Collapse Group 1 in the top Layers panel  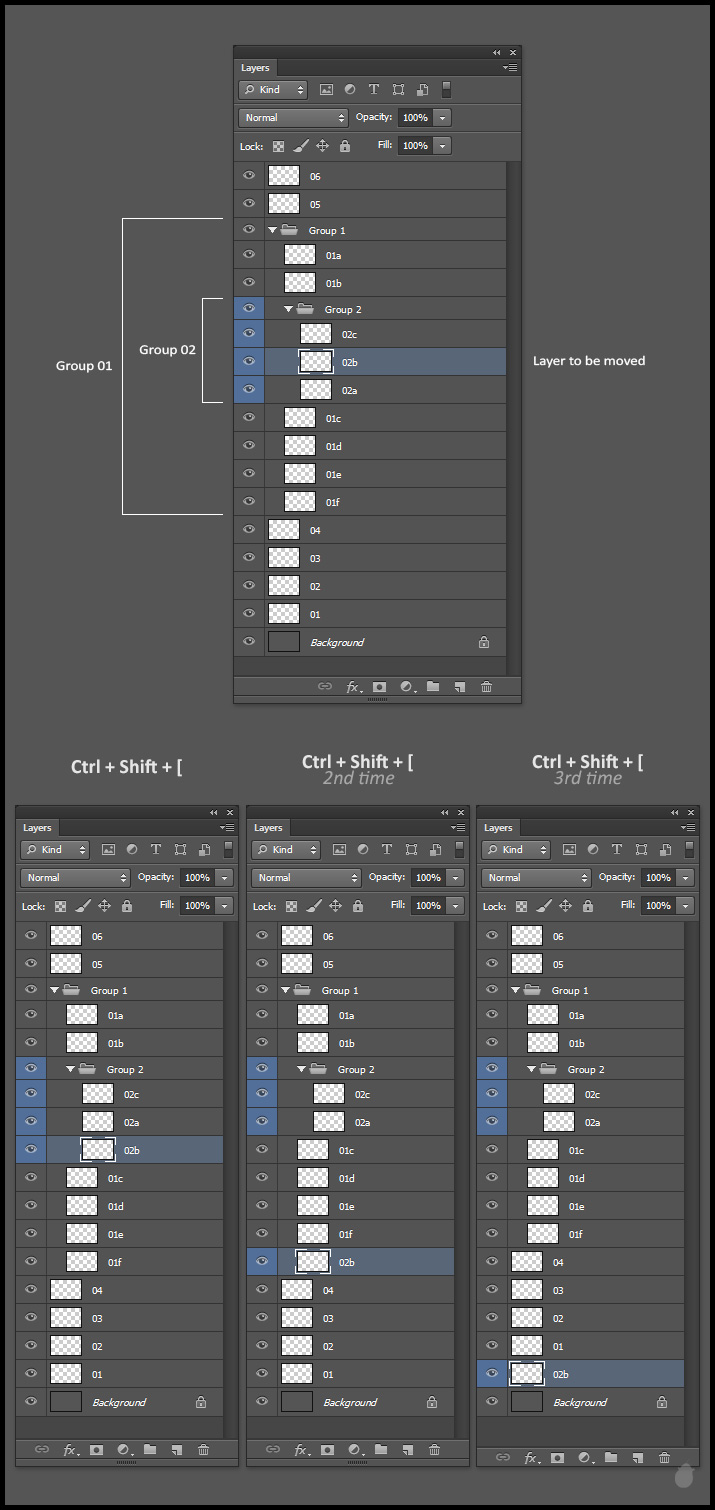coord(272,230)
